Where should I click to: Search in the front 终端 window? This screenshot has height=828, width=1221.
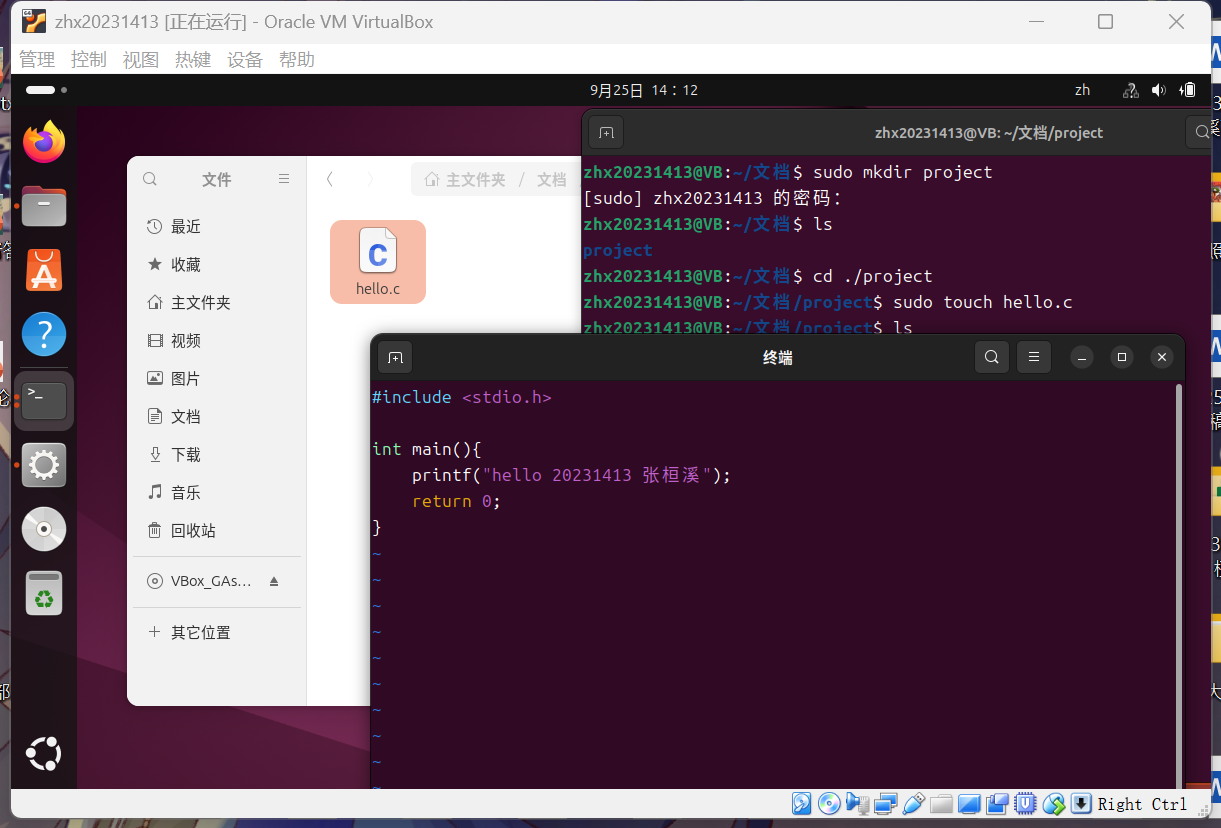coord(991,357)
